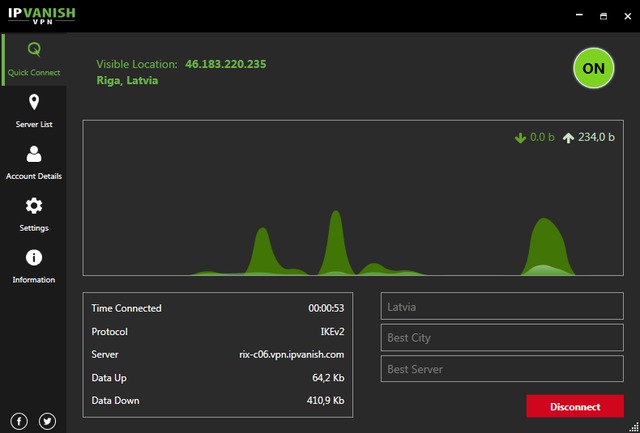Open the Quick Connect tab
The height and width of the screenshot is (433, 640).
pyautogui.click(x=34, y=58)
